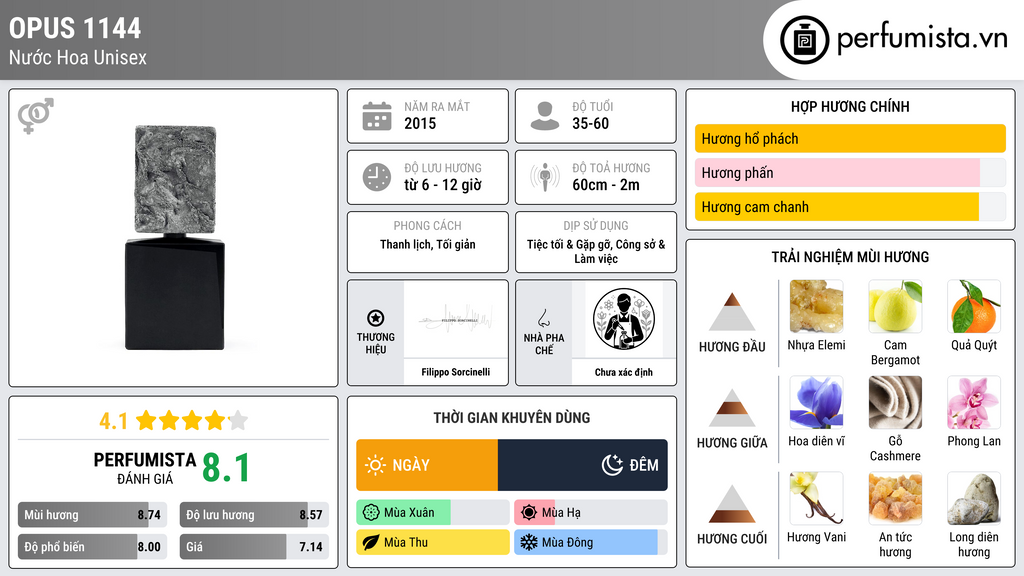Click the Mùa Thu season bar
The width and height of the screenshot is (1024, 576).
point(432,543)
